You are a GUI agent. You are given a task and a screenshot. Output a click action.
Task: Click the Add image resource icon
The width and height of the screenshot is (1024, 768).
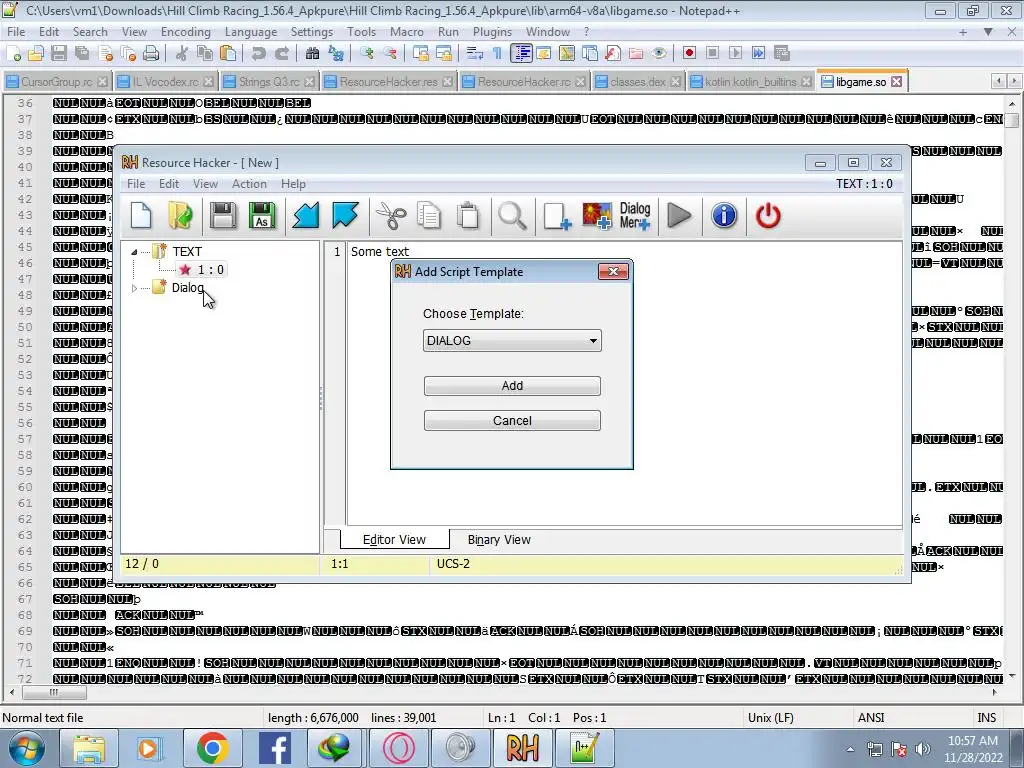pyautogui.click(x=597, y=216)
